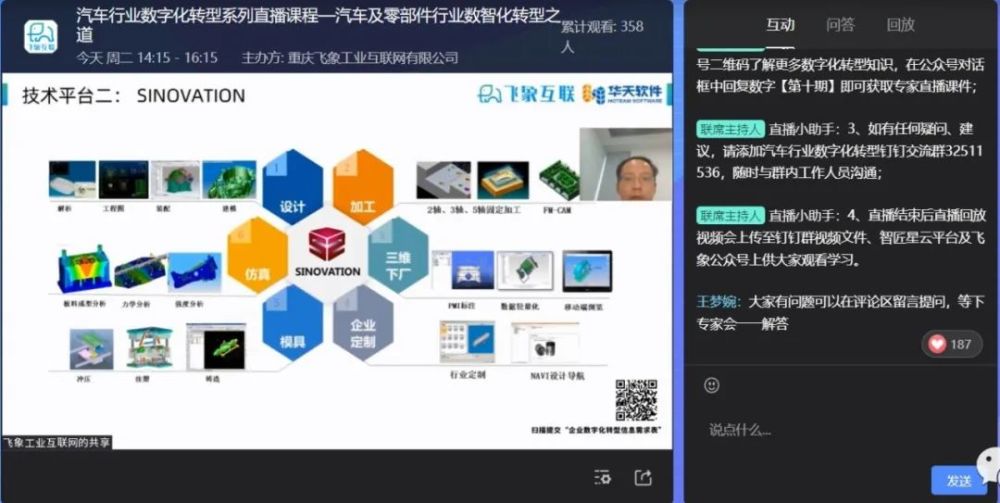The width and height of the screenshot is (1000, 503).
Task: Click the organizer text 重庆飞象工业互联网有限公司
Action: pyautogui.click(x=372, y=58)
